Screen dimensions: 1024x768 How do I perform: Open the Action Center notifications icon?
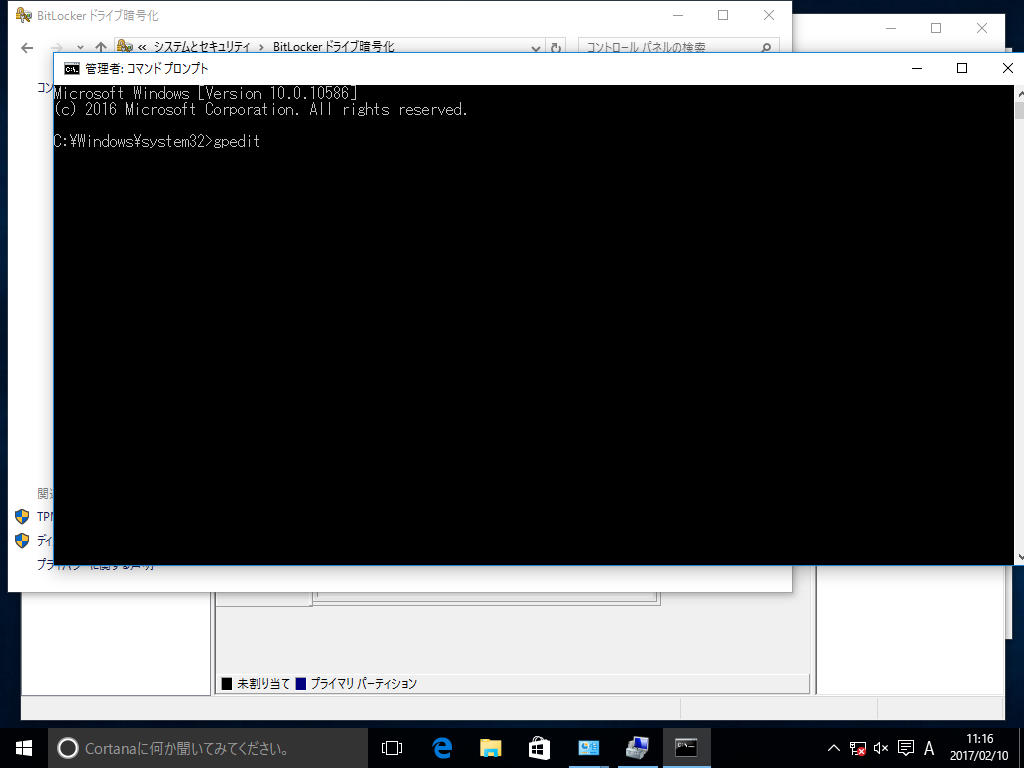(906, 748)
